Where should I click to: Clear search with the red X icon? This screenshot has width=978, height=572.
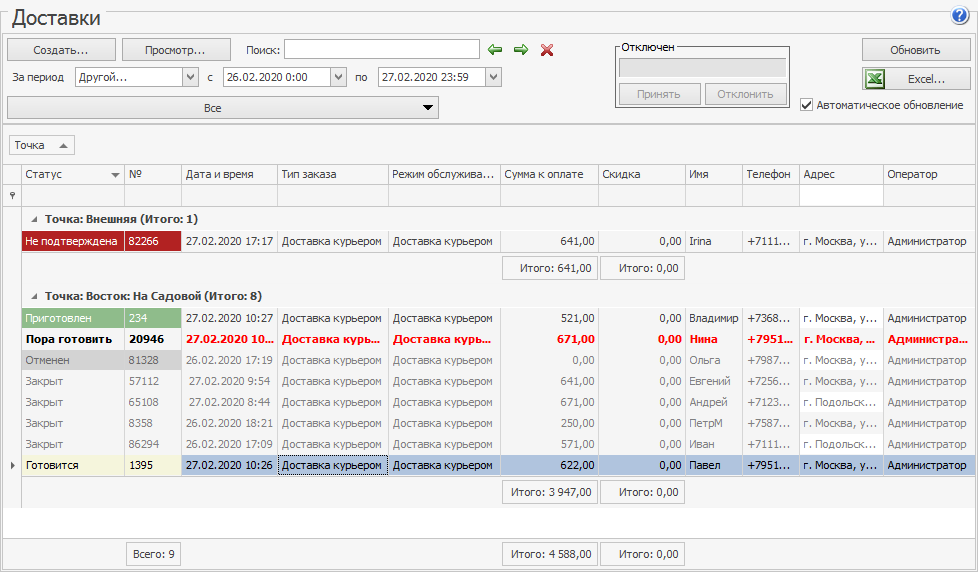click(547, 50)
